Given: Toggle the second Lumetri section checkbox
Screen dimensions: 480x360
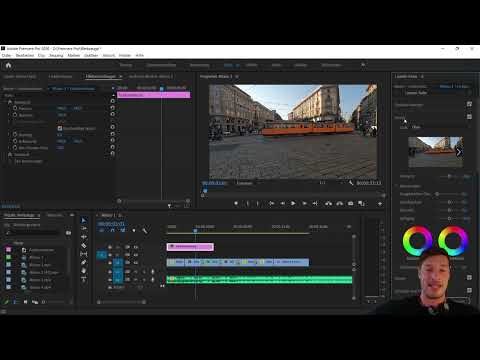Looking at the screenshot, I should pyautogui.click(x=469, y=116).
